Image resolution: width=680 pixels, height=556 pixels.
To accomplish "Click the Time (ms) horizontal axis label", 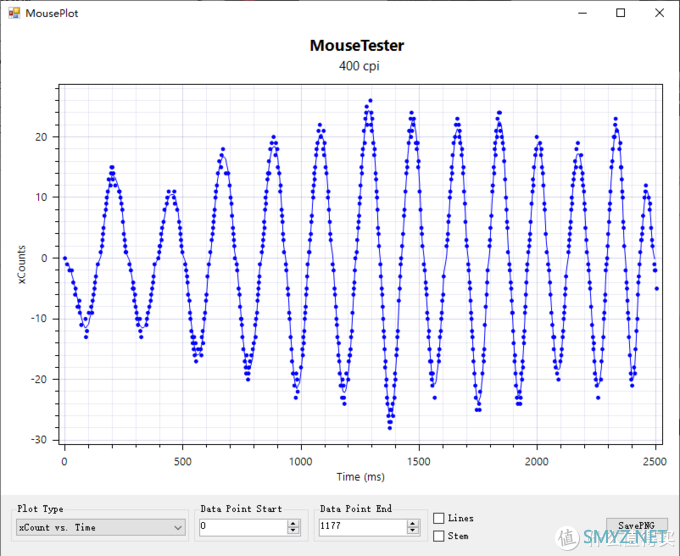I will pos(362,477).
